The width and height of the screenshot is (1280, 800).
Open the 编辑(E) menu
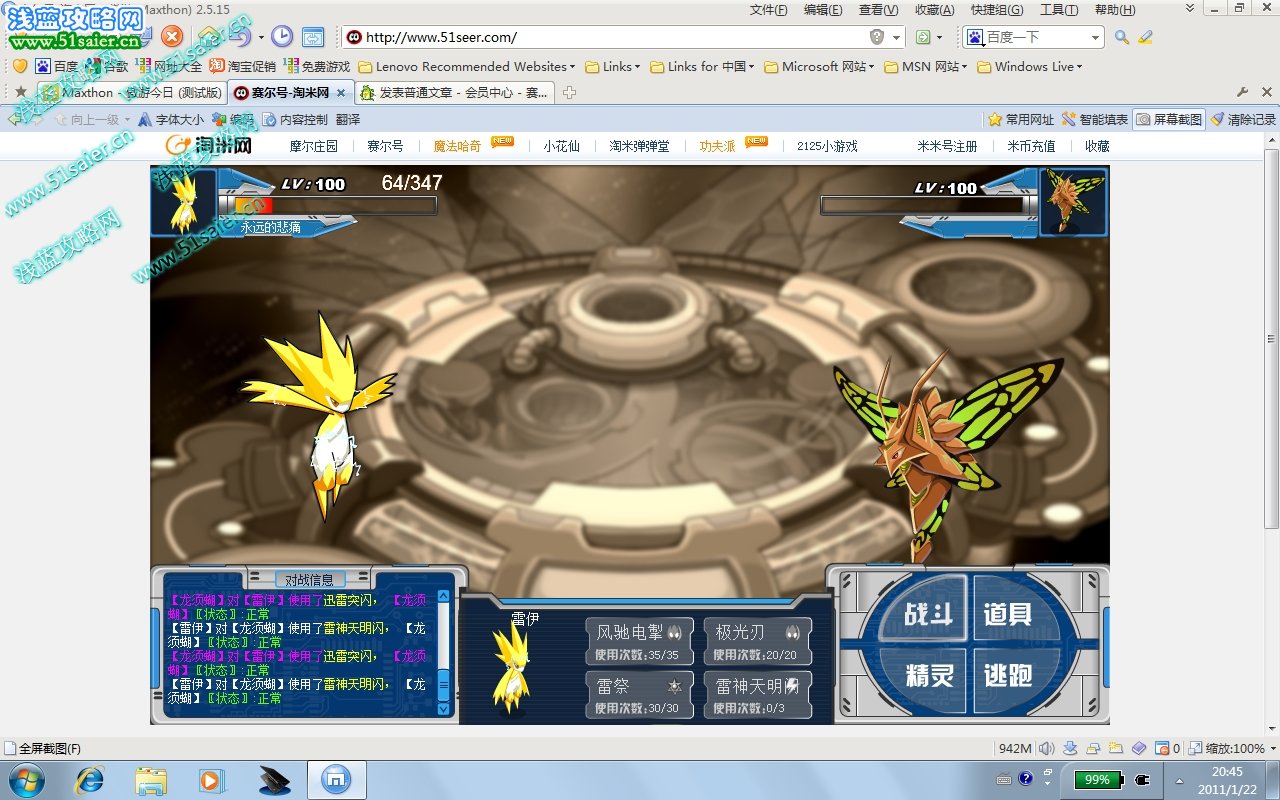(823, 10)
